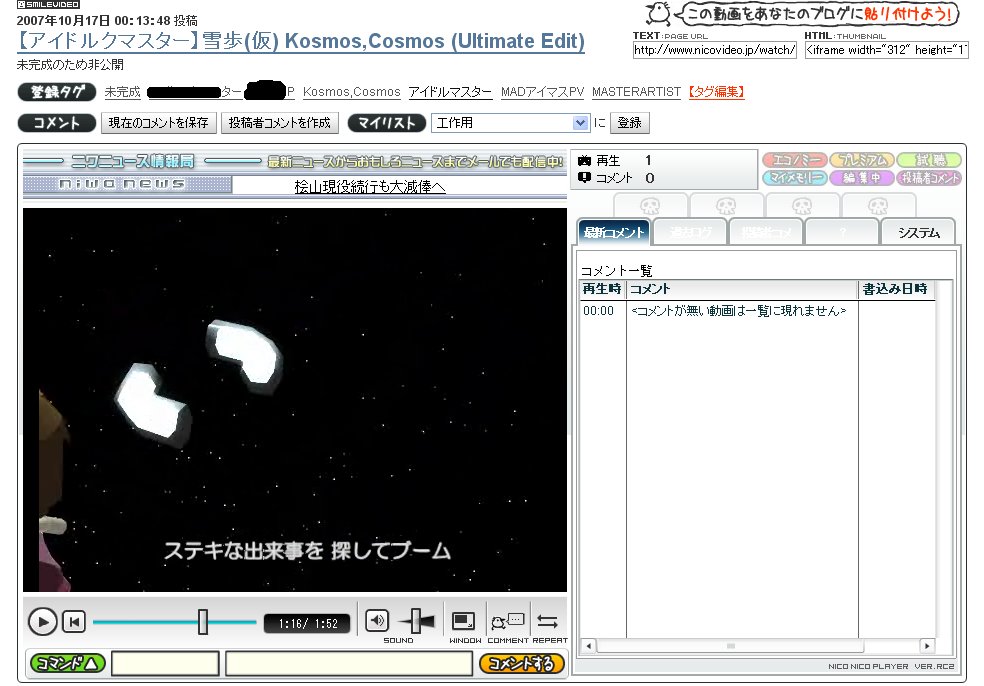Image resolution: width=984 pixels, height=686 pixels.
Task: Click the page URL text field
Action: 715,50
